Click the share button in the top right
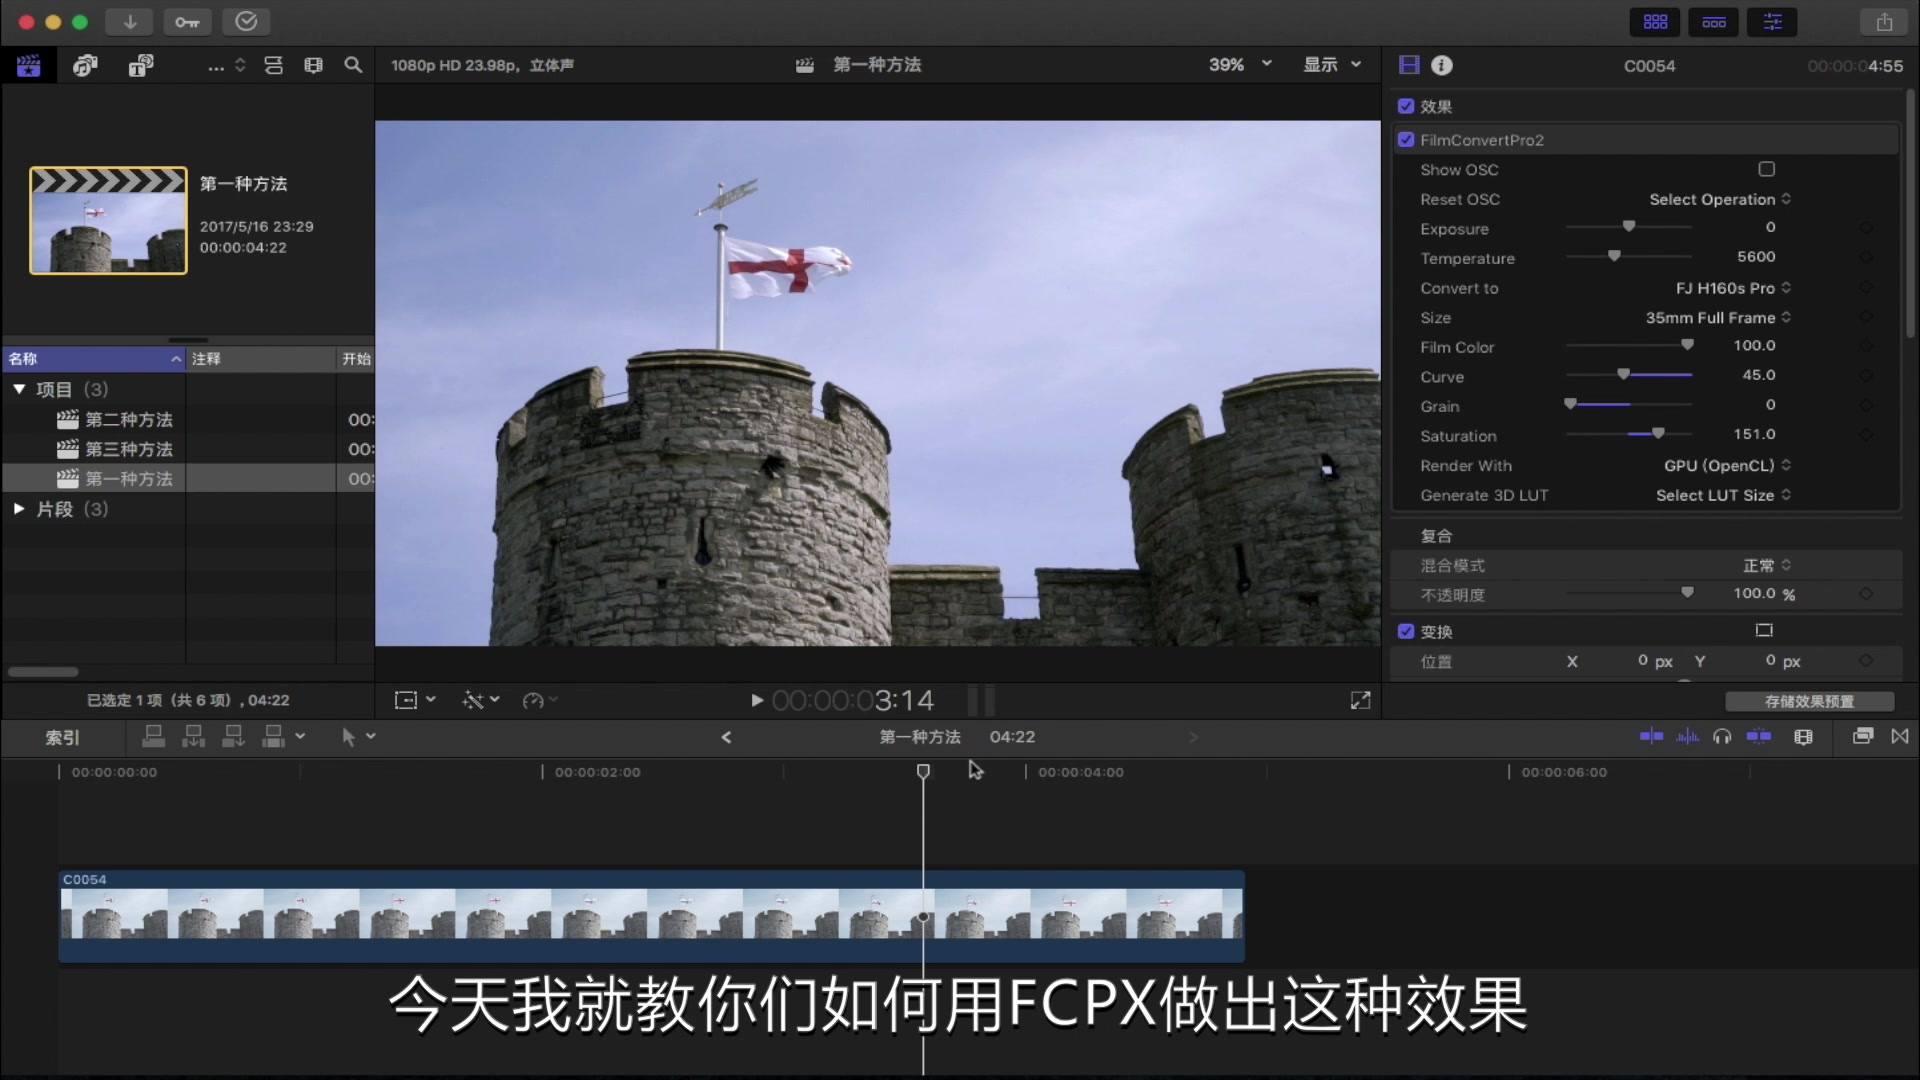 (x=1884, y=21)
